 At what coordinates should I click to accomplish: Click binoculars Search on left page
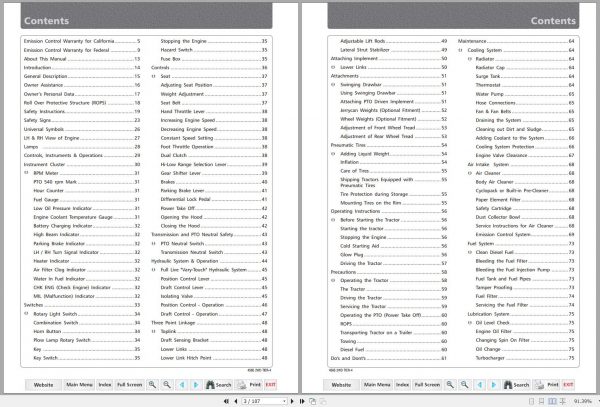tap(218, 385)
